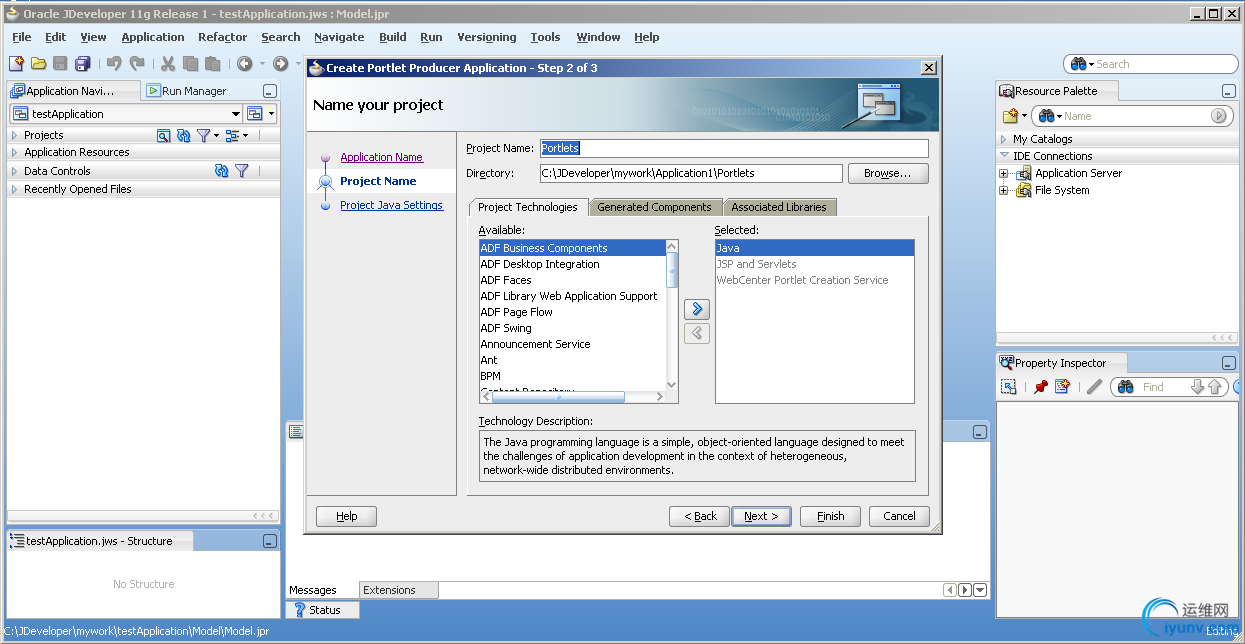The height and width of the screenshot is (644, 1245).
Task: Expand the Recently Opened Files section
Action: [14, 189]
